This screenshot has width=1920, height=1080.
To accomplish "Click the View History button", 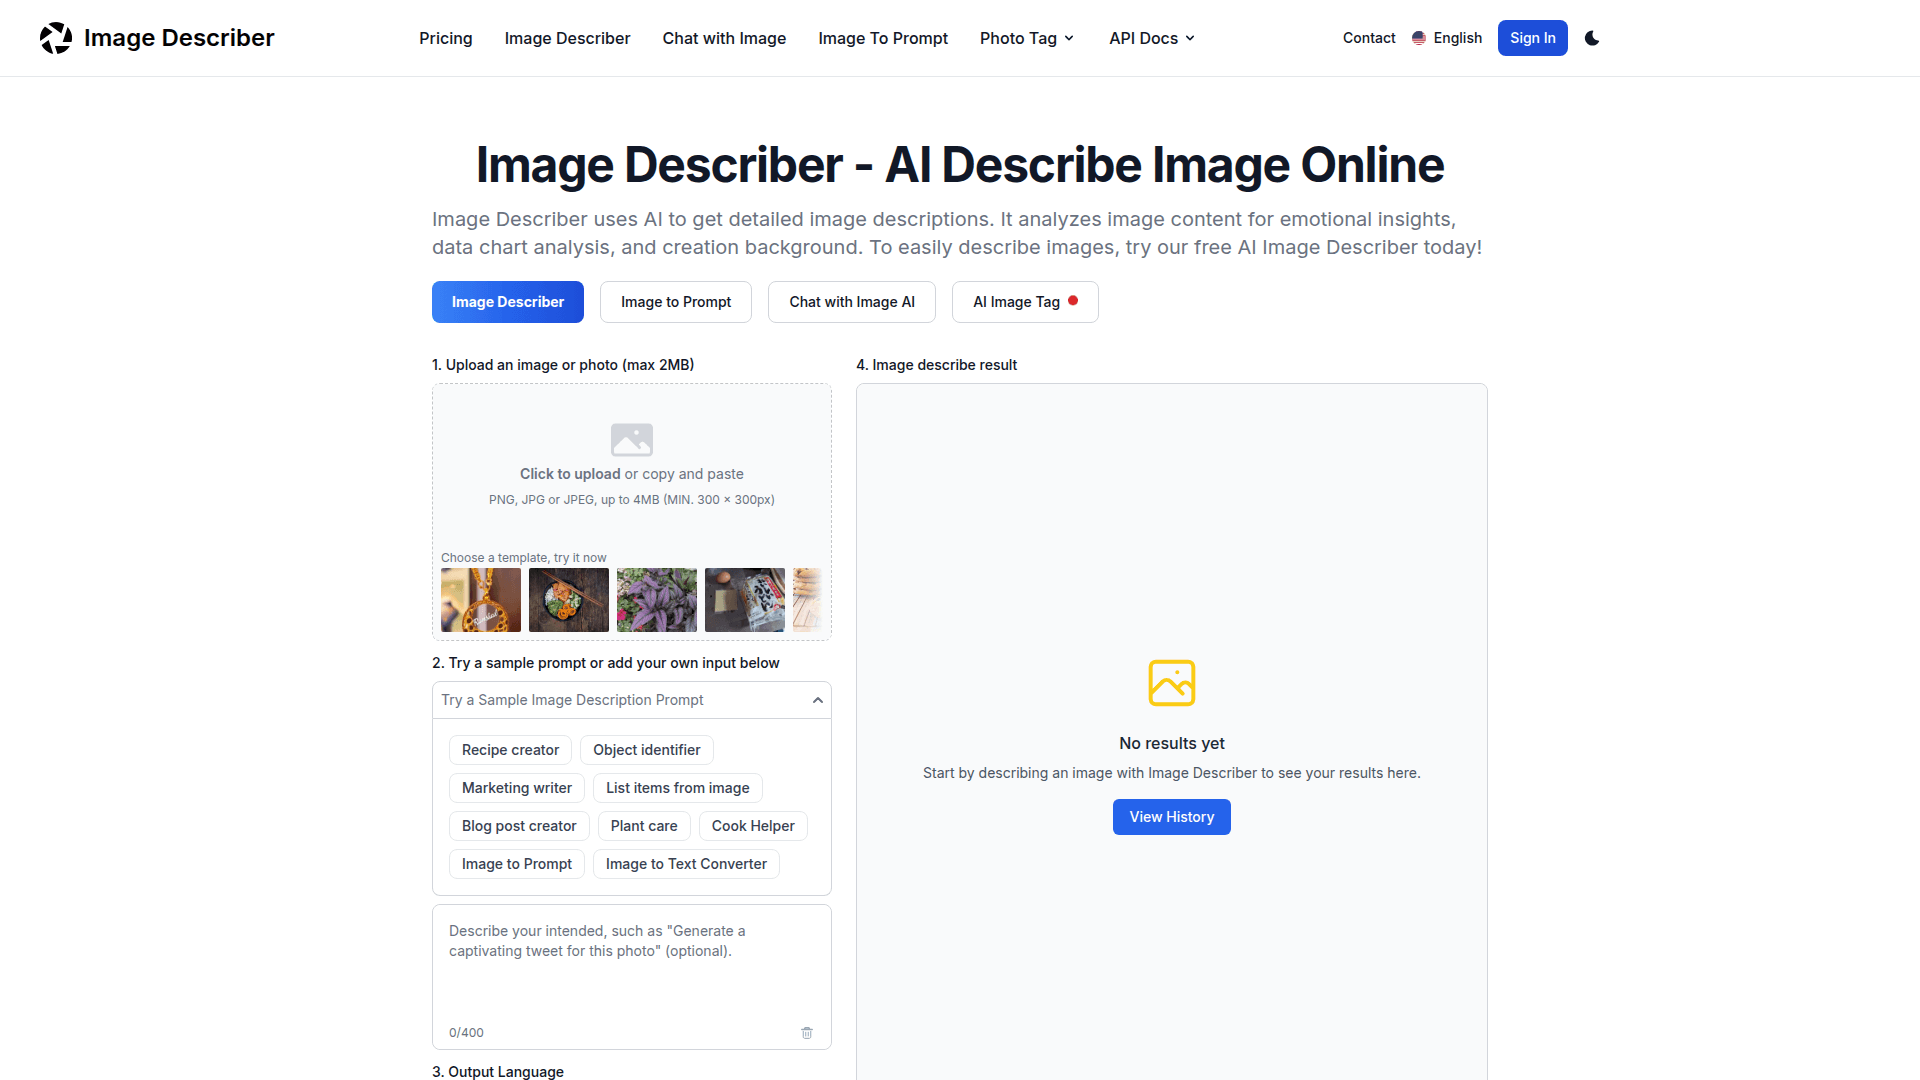I will (1171, 817).
